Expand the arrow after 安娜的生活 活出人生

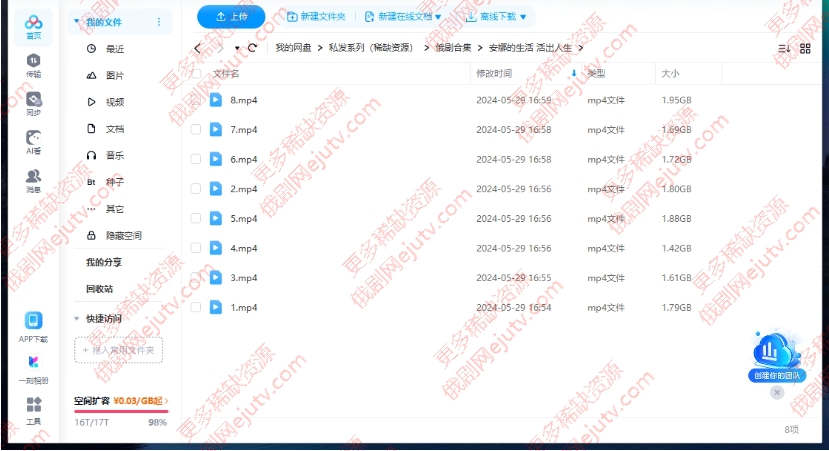coord(581,48)
